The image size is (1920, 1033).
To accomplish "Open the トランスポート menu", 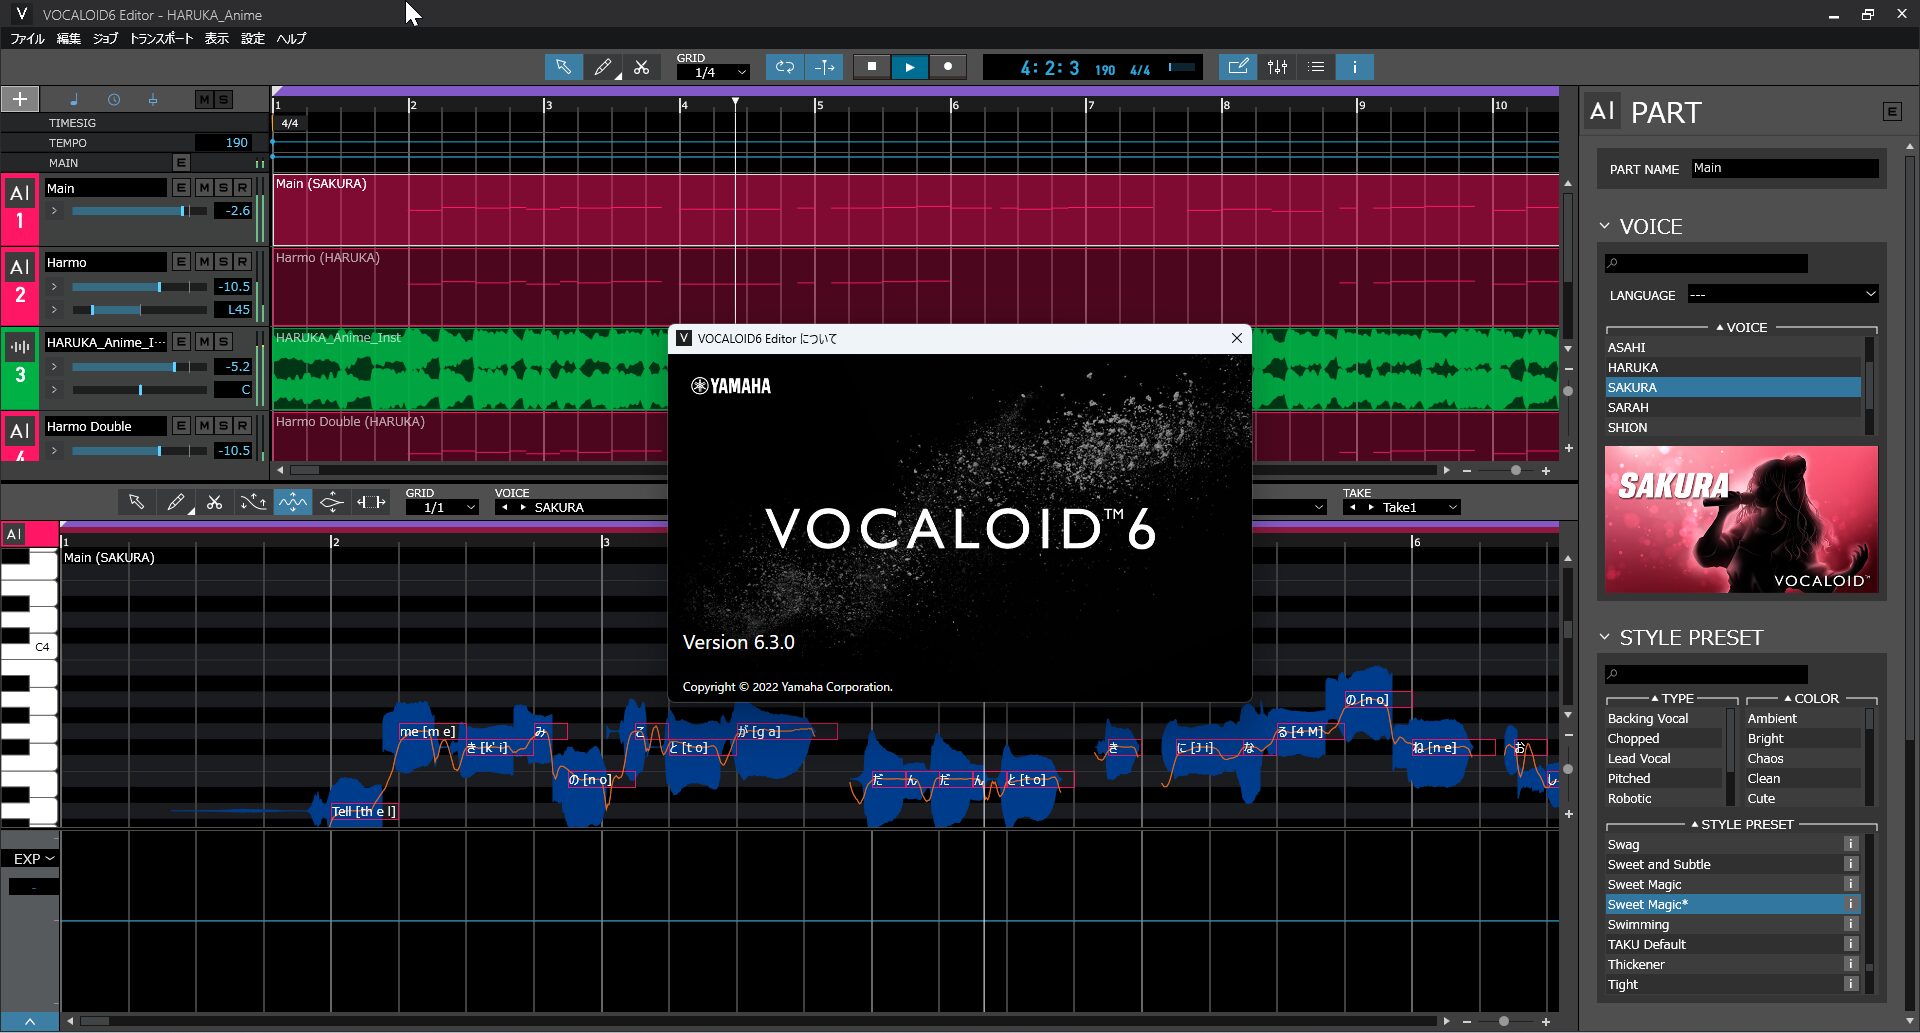I will (161, 38).
